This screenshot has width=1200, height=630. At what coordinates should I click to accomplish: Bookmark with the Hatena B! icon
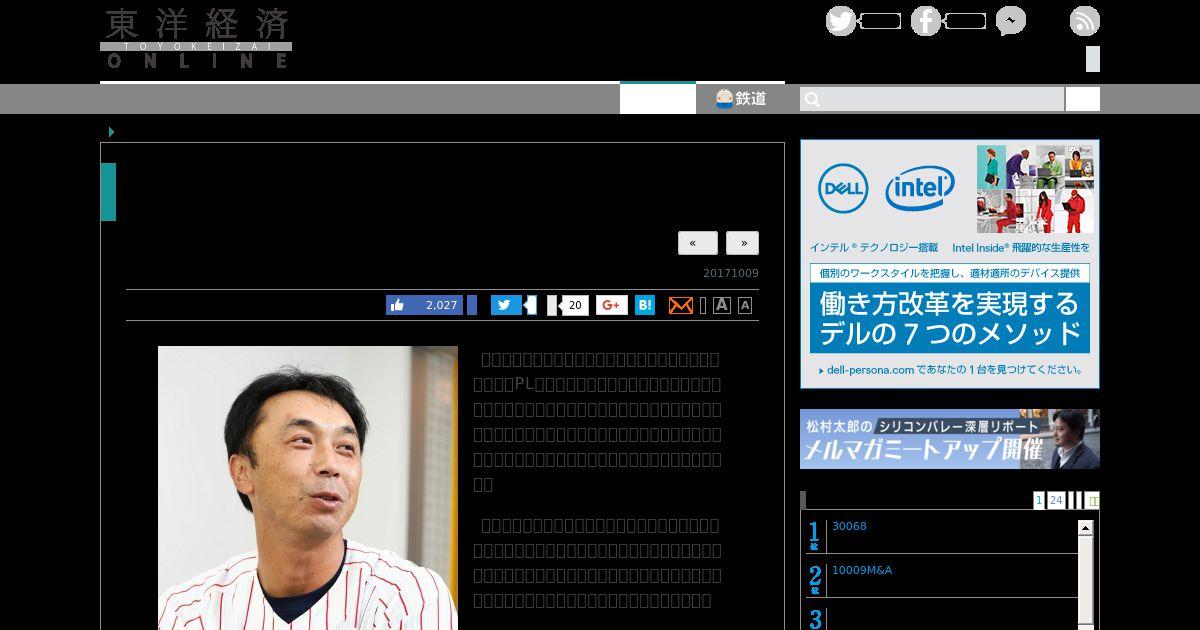click(645, 305)
